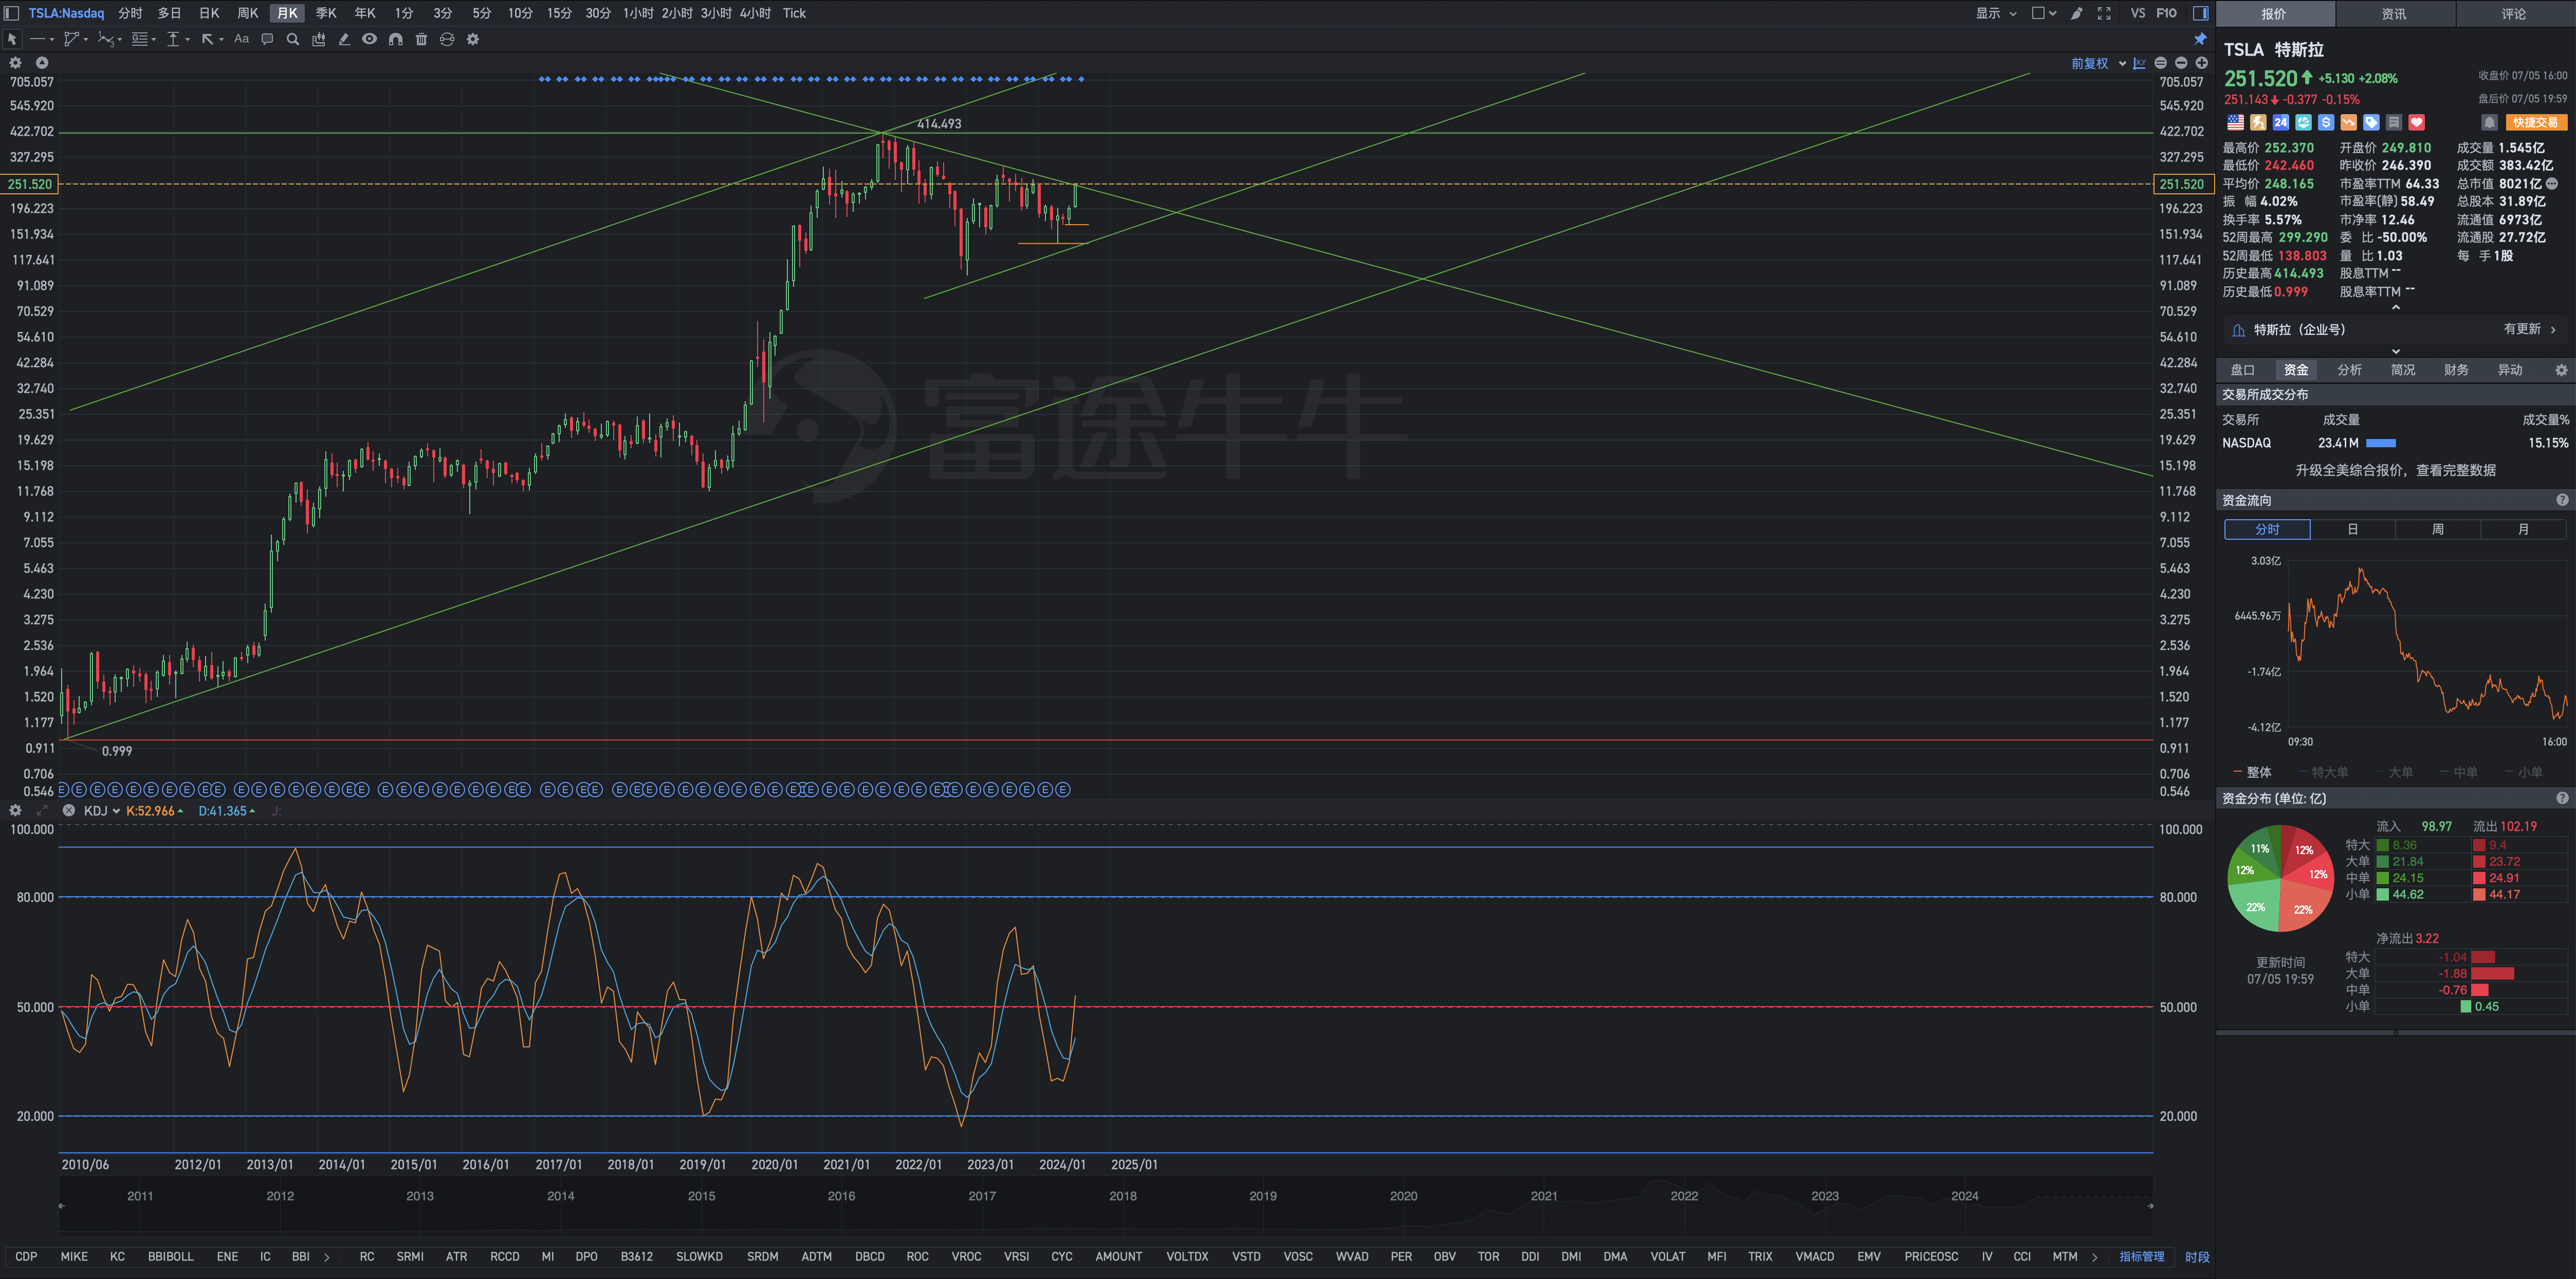Switch chart to 分时 view
The image size is (2576, 1279).
tap(130, 13)
